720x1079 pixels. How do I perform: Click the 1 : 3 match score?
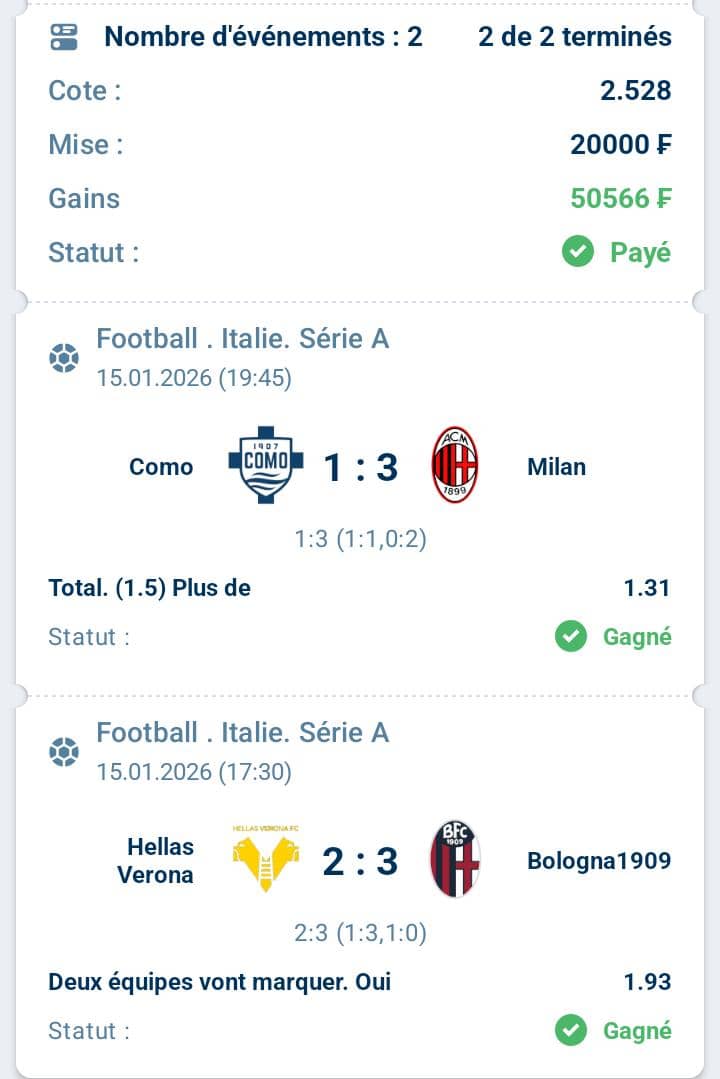click(360, 466)
